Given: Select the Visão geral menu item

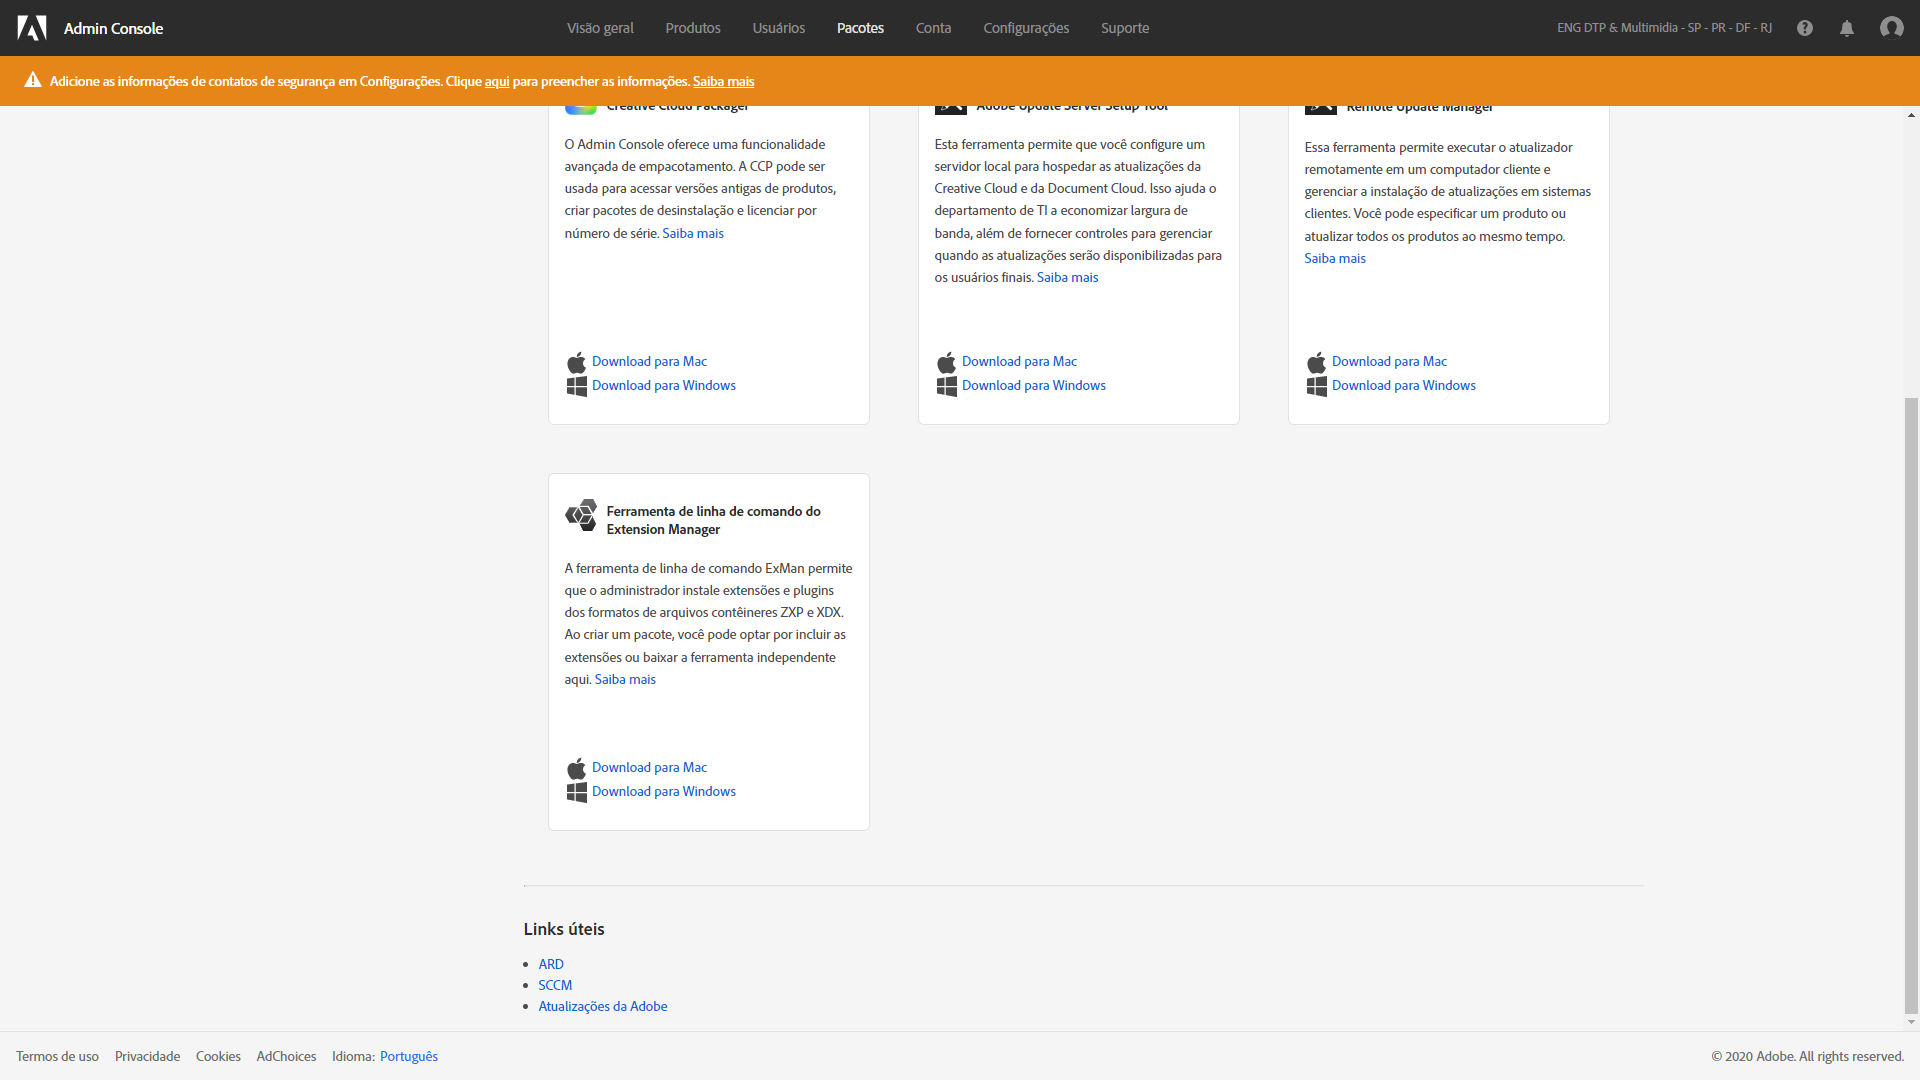Looking at the screenshot, I should click(600, 28).
